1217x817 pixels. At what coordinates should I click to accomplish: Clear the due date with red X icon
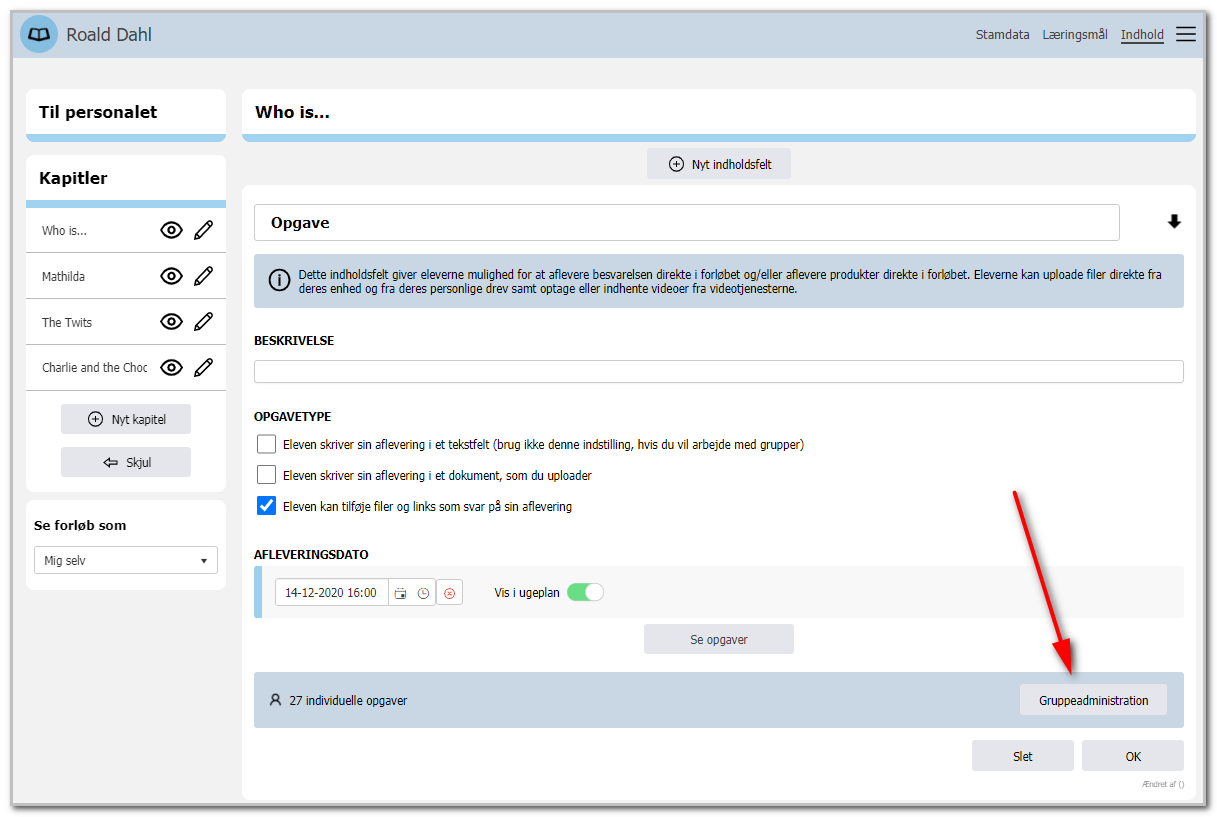click(x=449, y=593)
